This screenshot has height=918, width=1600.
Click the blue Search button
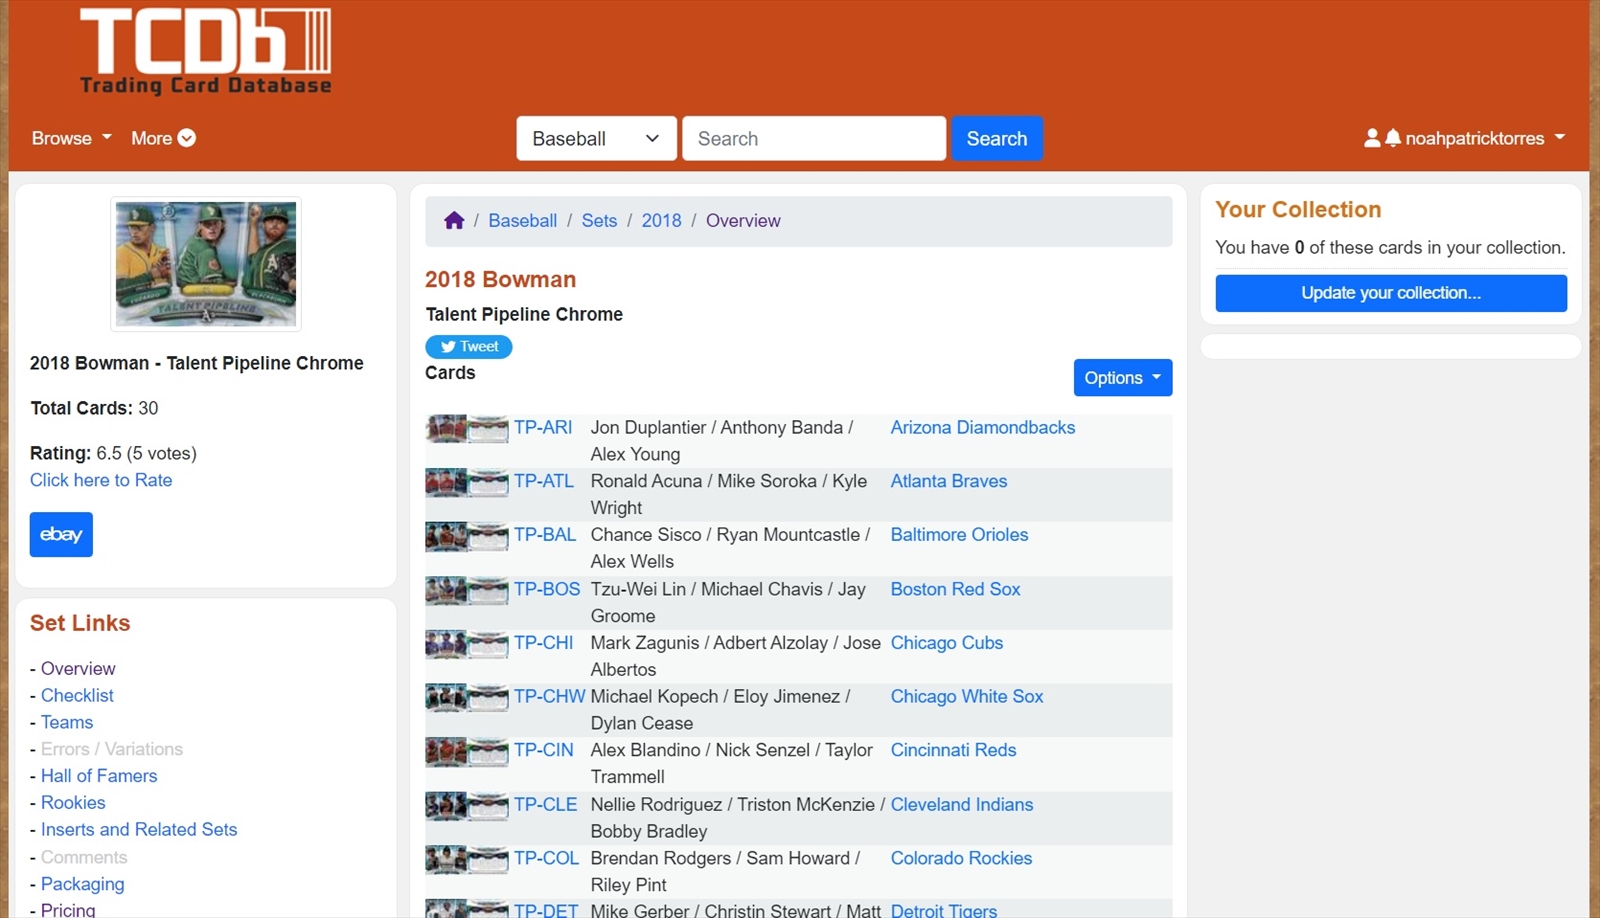[997, 138]
